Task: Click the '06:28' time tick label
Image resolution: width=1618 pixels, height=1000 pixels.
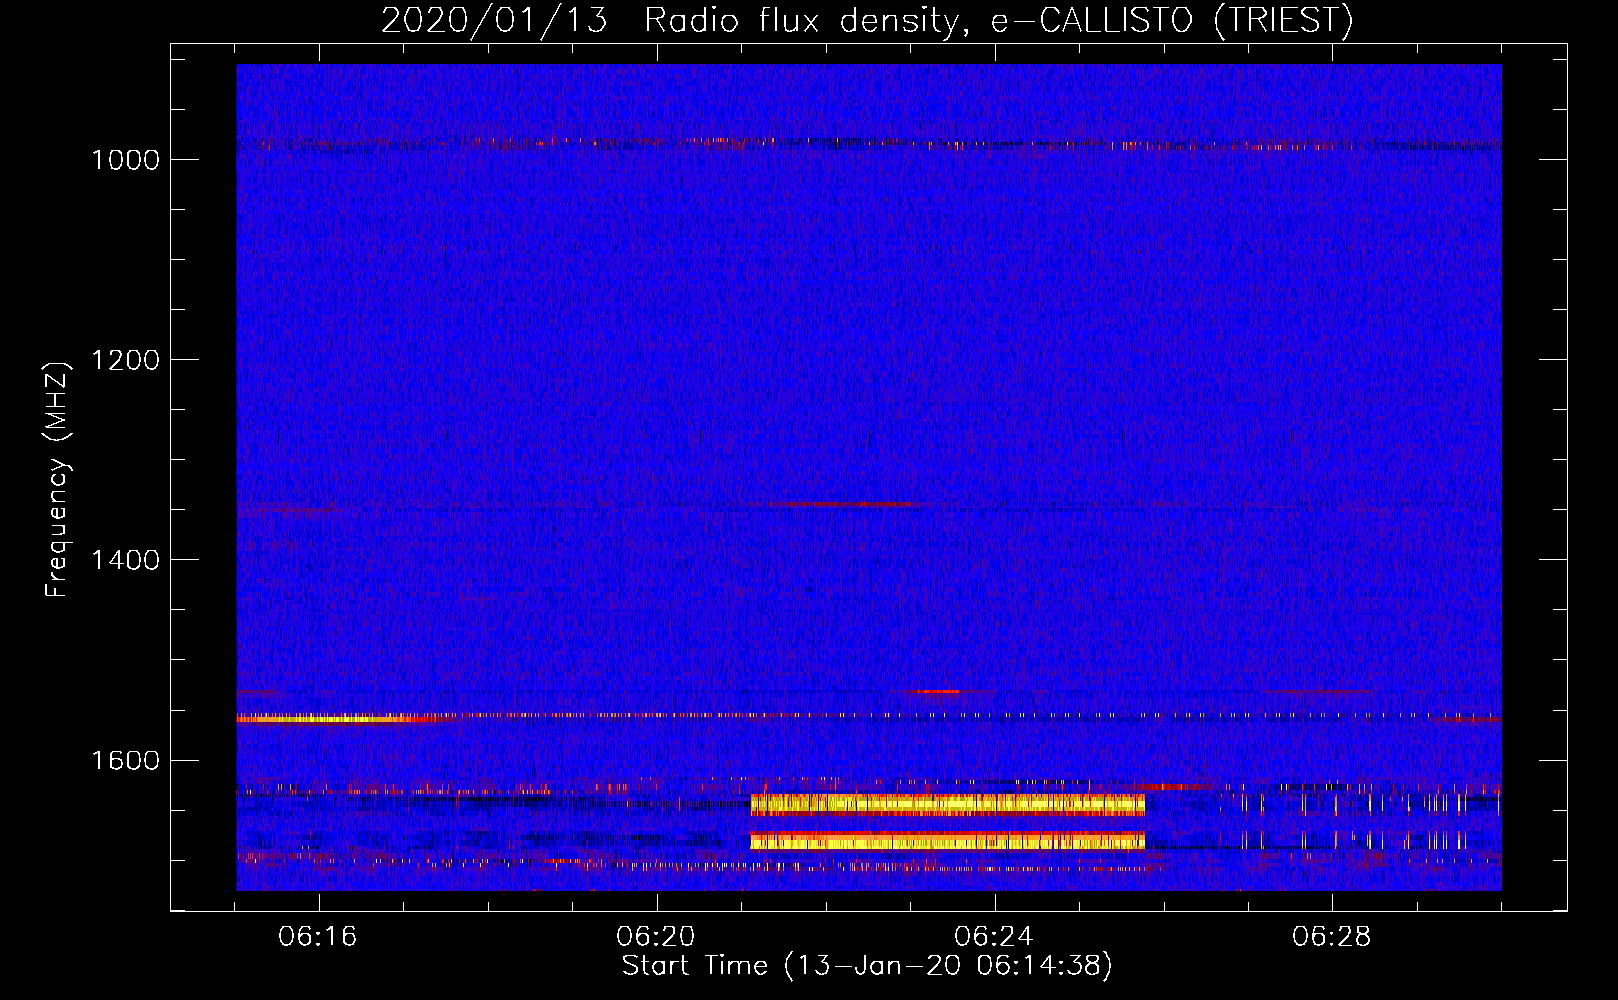Action: point(1332,937)
